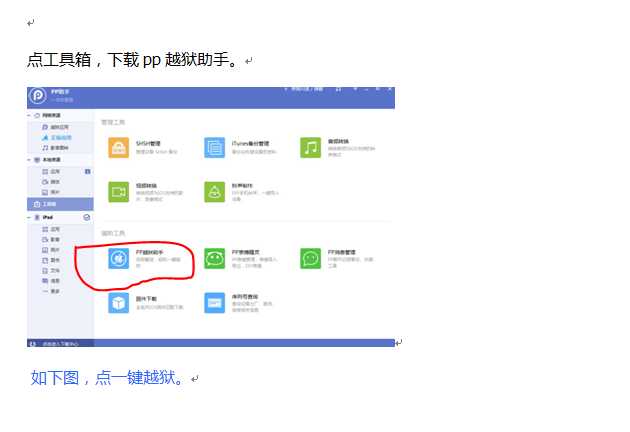
Task: Open the green music note audio conversion icon
Action: pyautogui.click(x=311, y=147)
